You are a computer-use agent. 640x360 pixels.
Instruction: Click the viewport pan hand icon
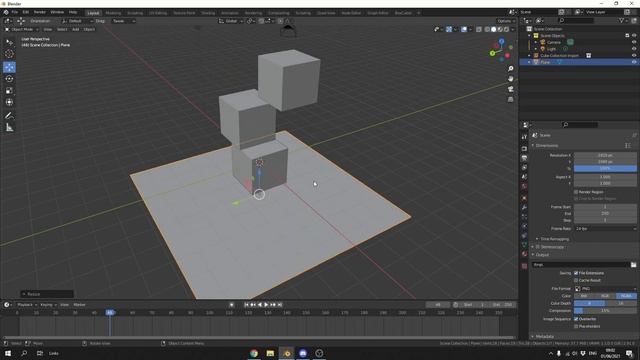[x=511, y=79]
